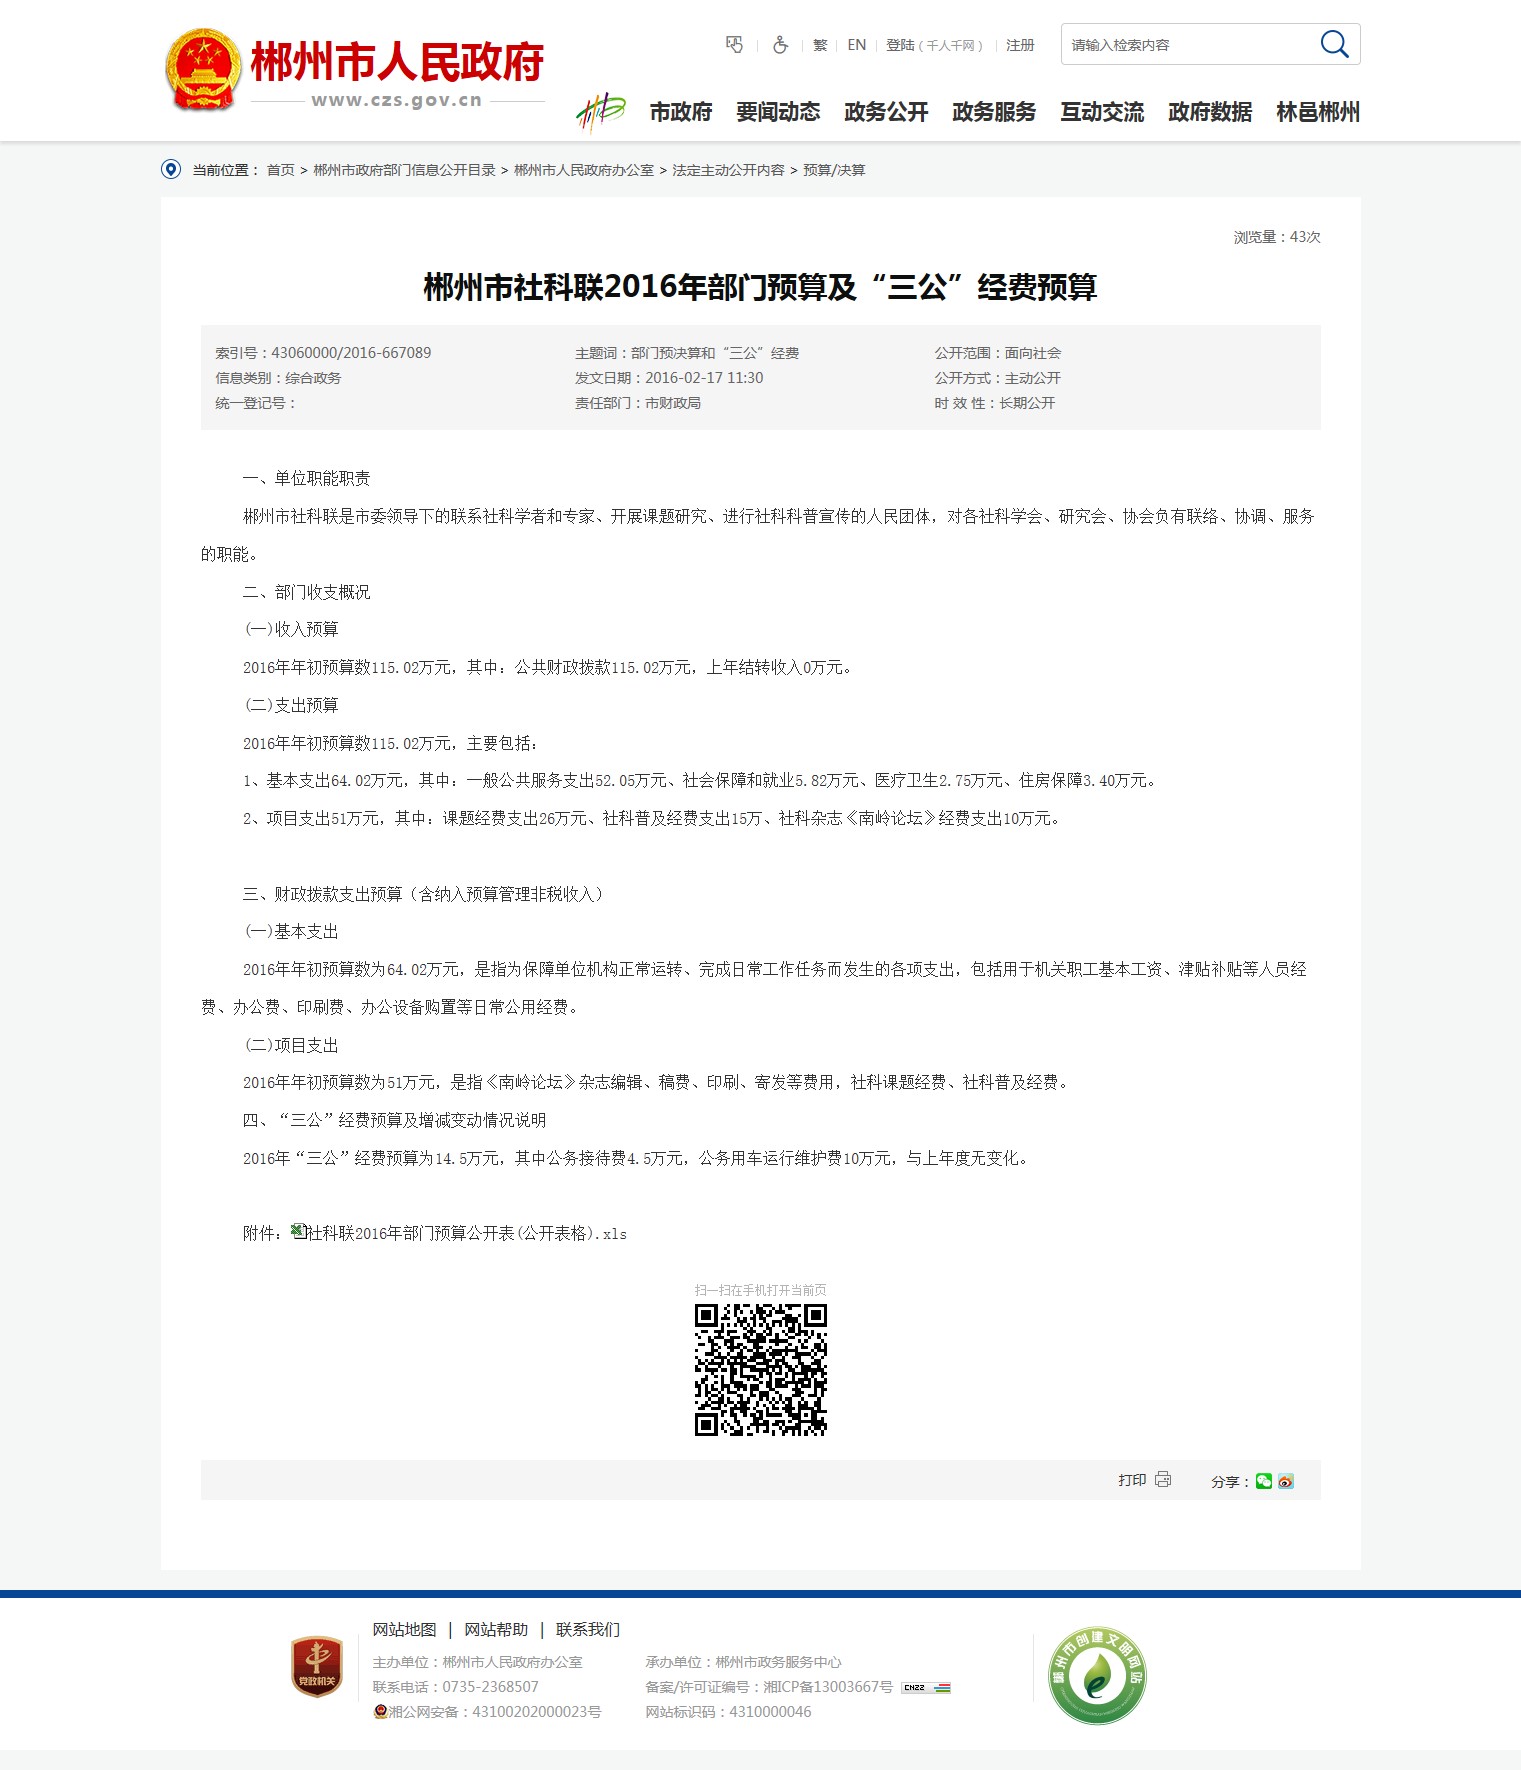Open the 网站帮助 footer link
Screen dimensions: 1521x1770
496,1630
